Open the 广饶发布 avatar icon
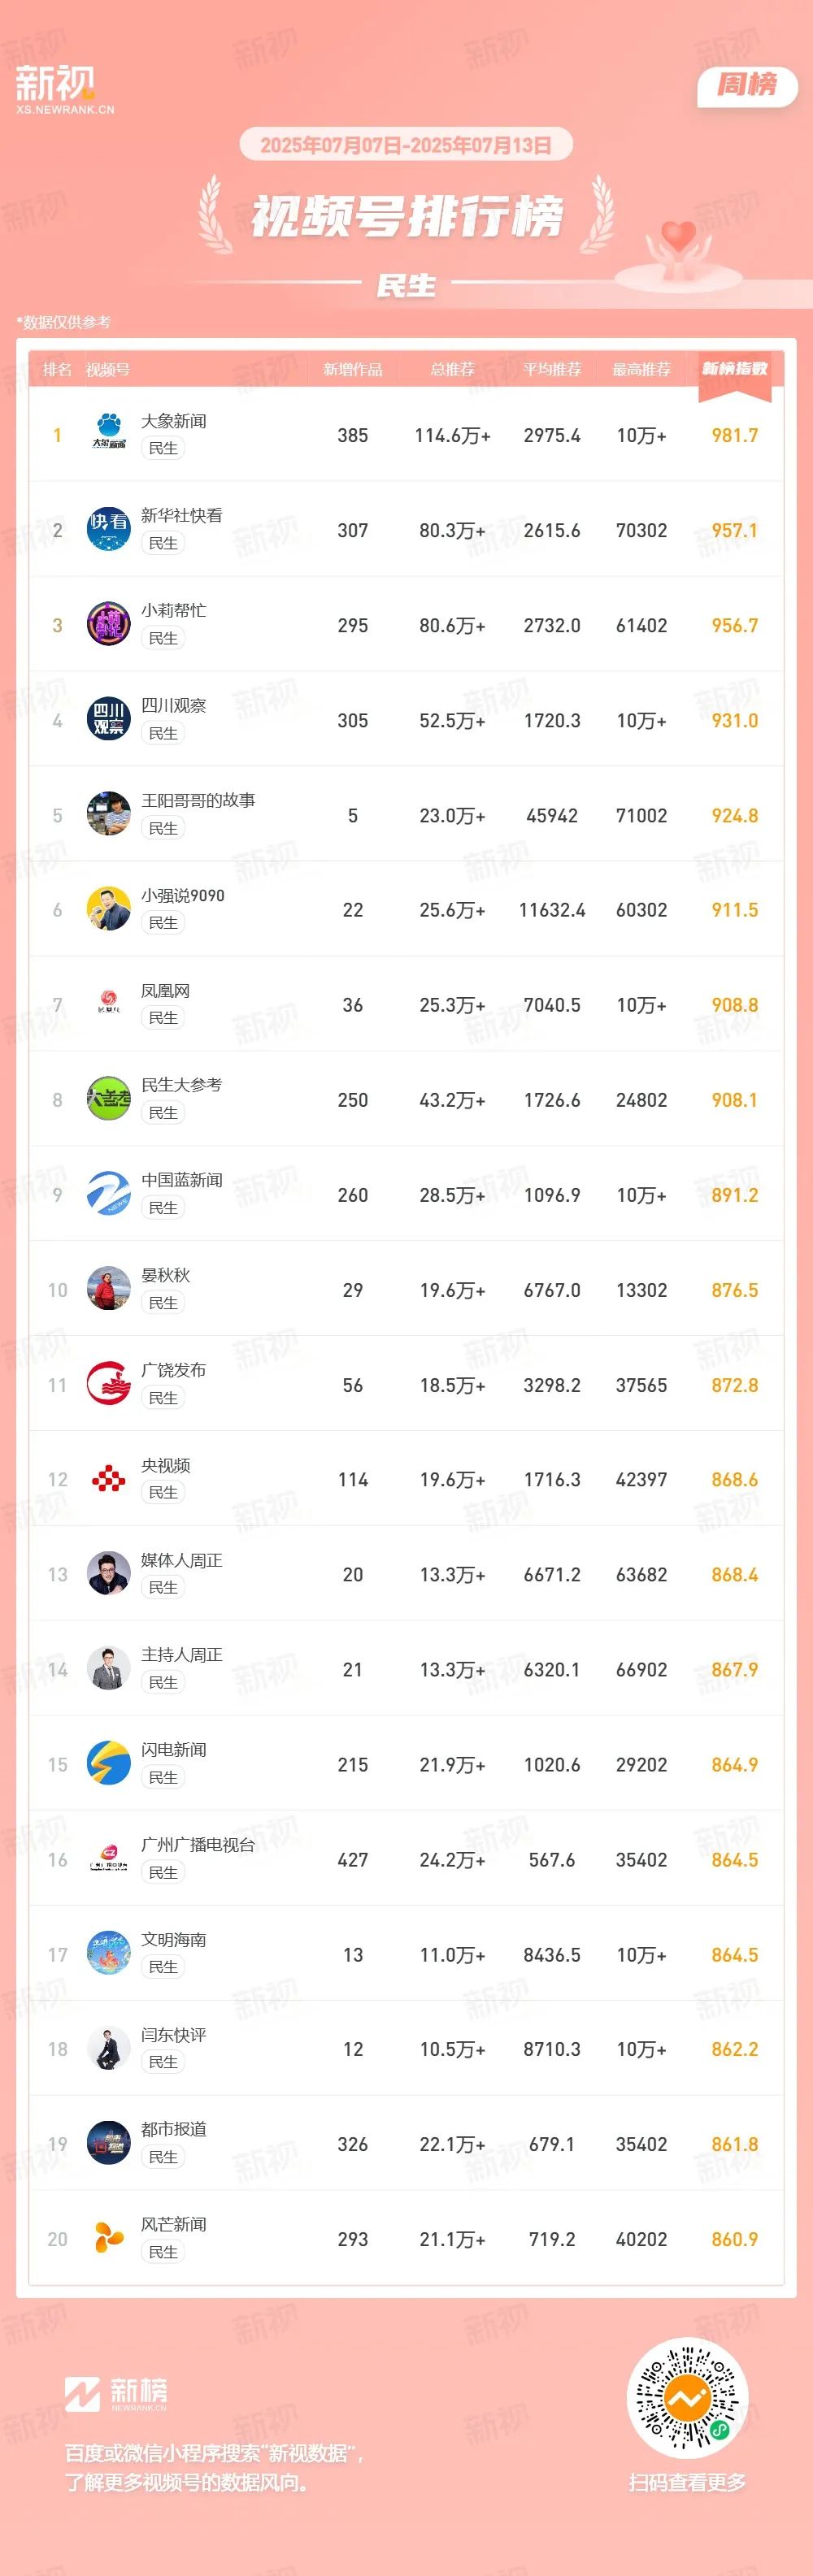The image size is (813, 2576). [109, 1384]
